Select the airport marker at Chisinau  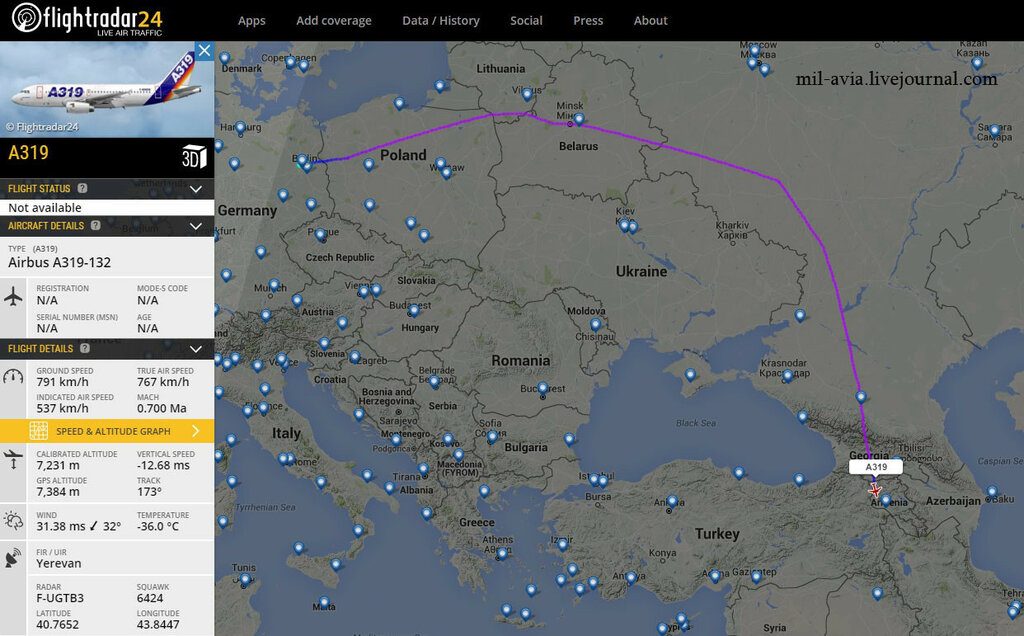tap(595, 324)
